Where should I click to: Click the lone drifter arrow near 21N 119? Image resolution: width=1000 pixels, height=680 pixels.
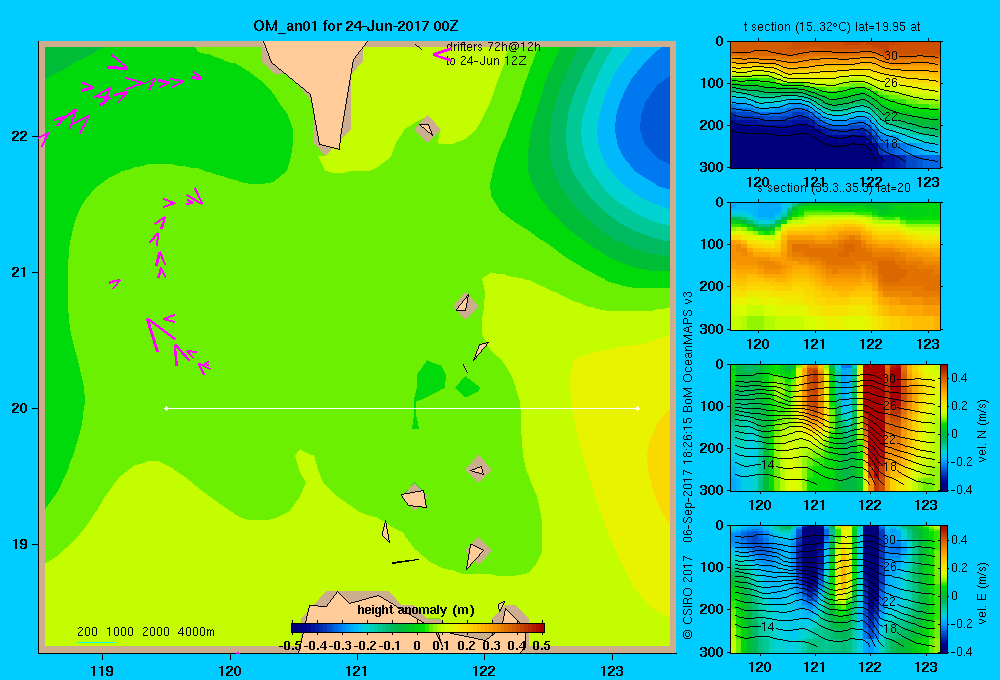115,283
